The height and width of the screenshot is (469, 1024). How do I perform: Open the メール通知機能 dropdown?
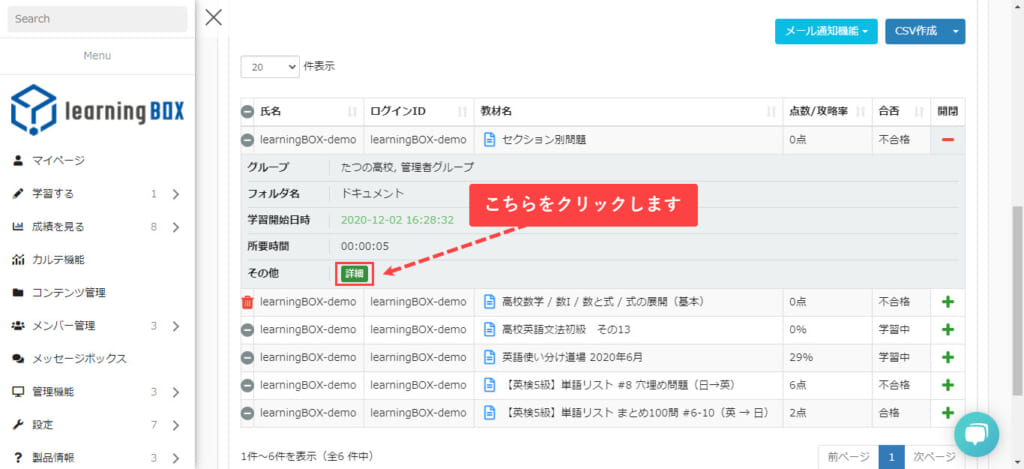[826, 32]
